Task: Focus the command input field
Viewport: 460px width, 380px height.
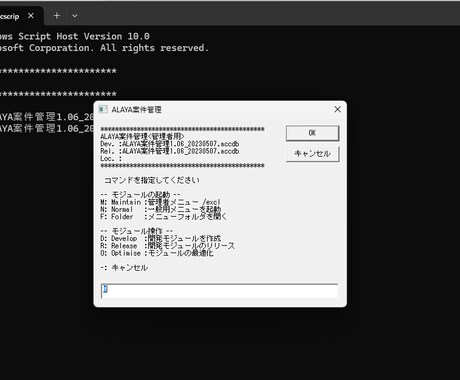Action: pos(219,291)
